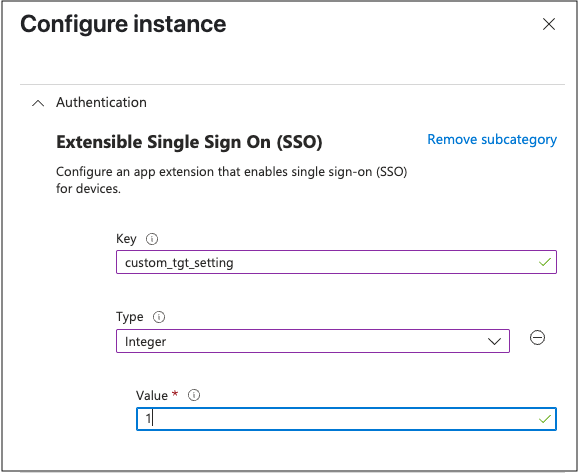Show info tooltip next to Value

[194, 395]
